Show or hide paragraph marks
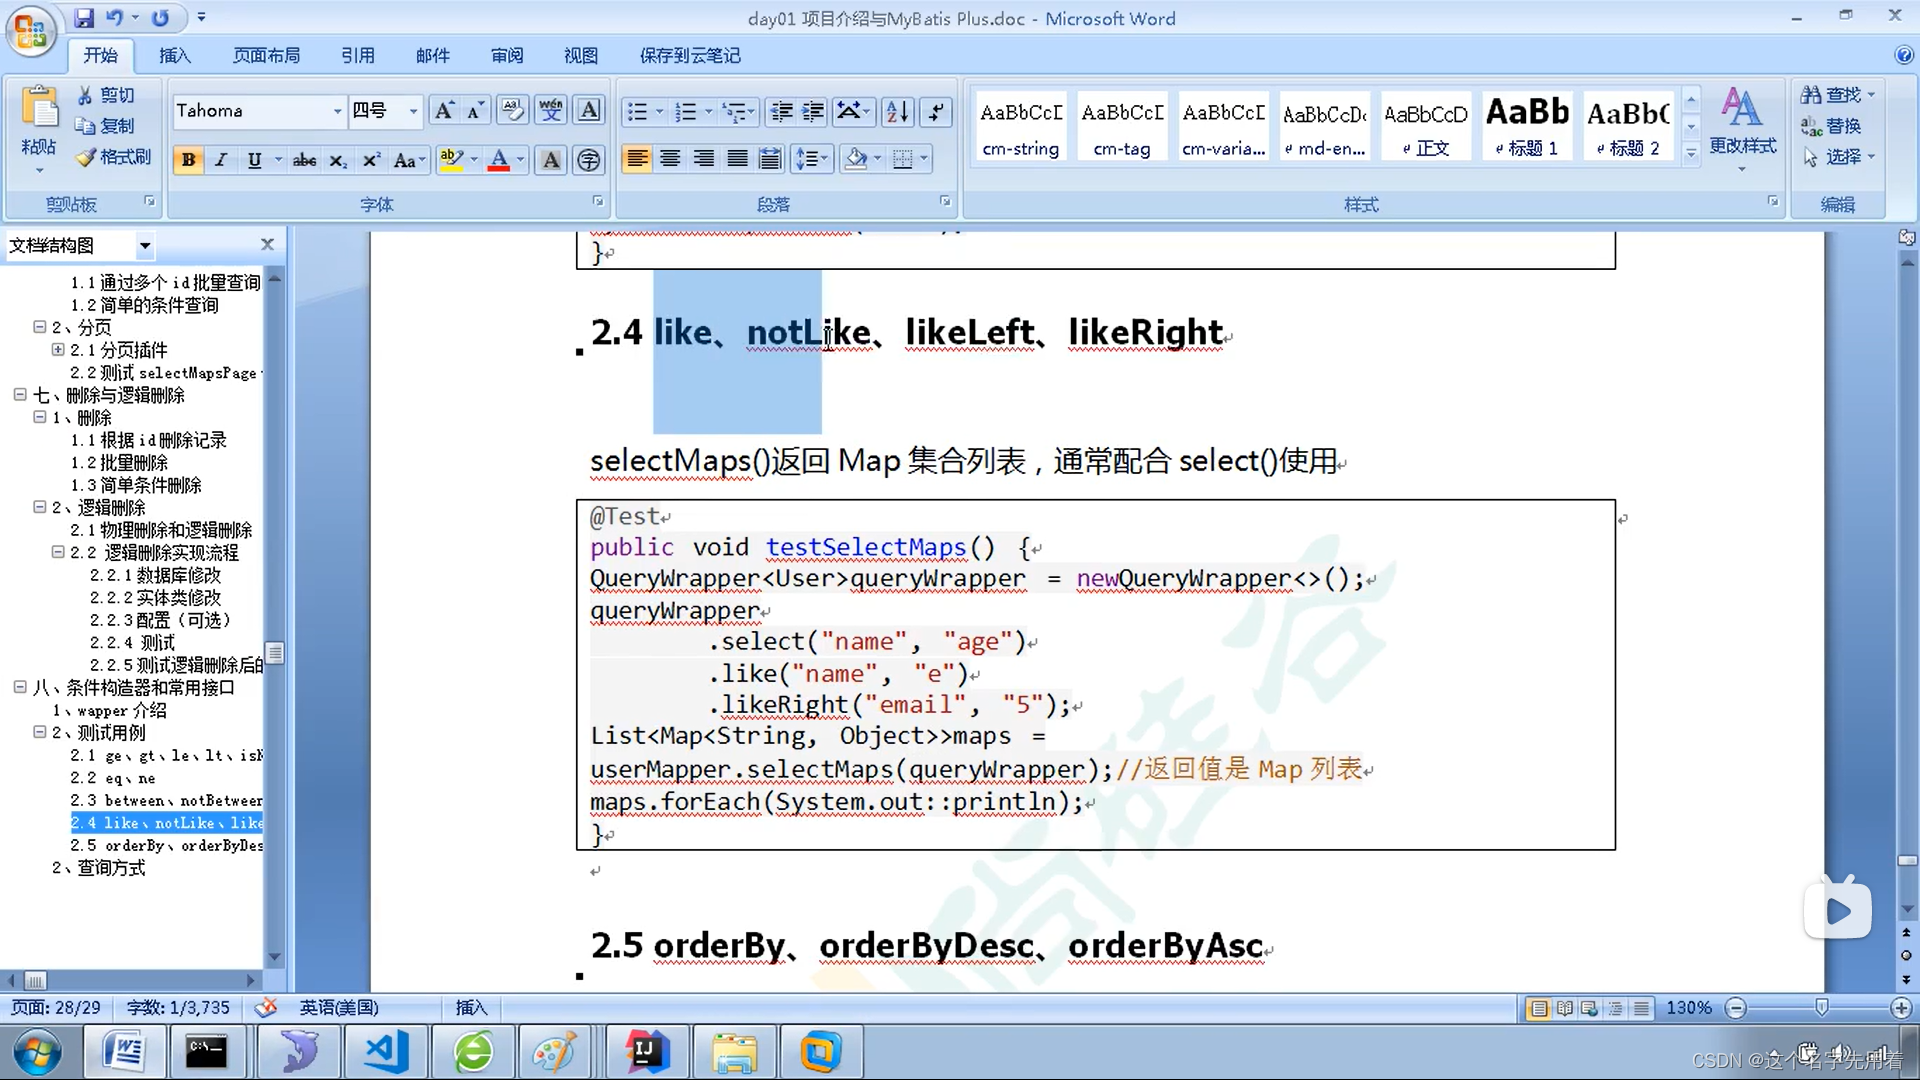Screen dimensions: 1920x1080 click(x=936, y=111)
